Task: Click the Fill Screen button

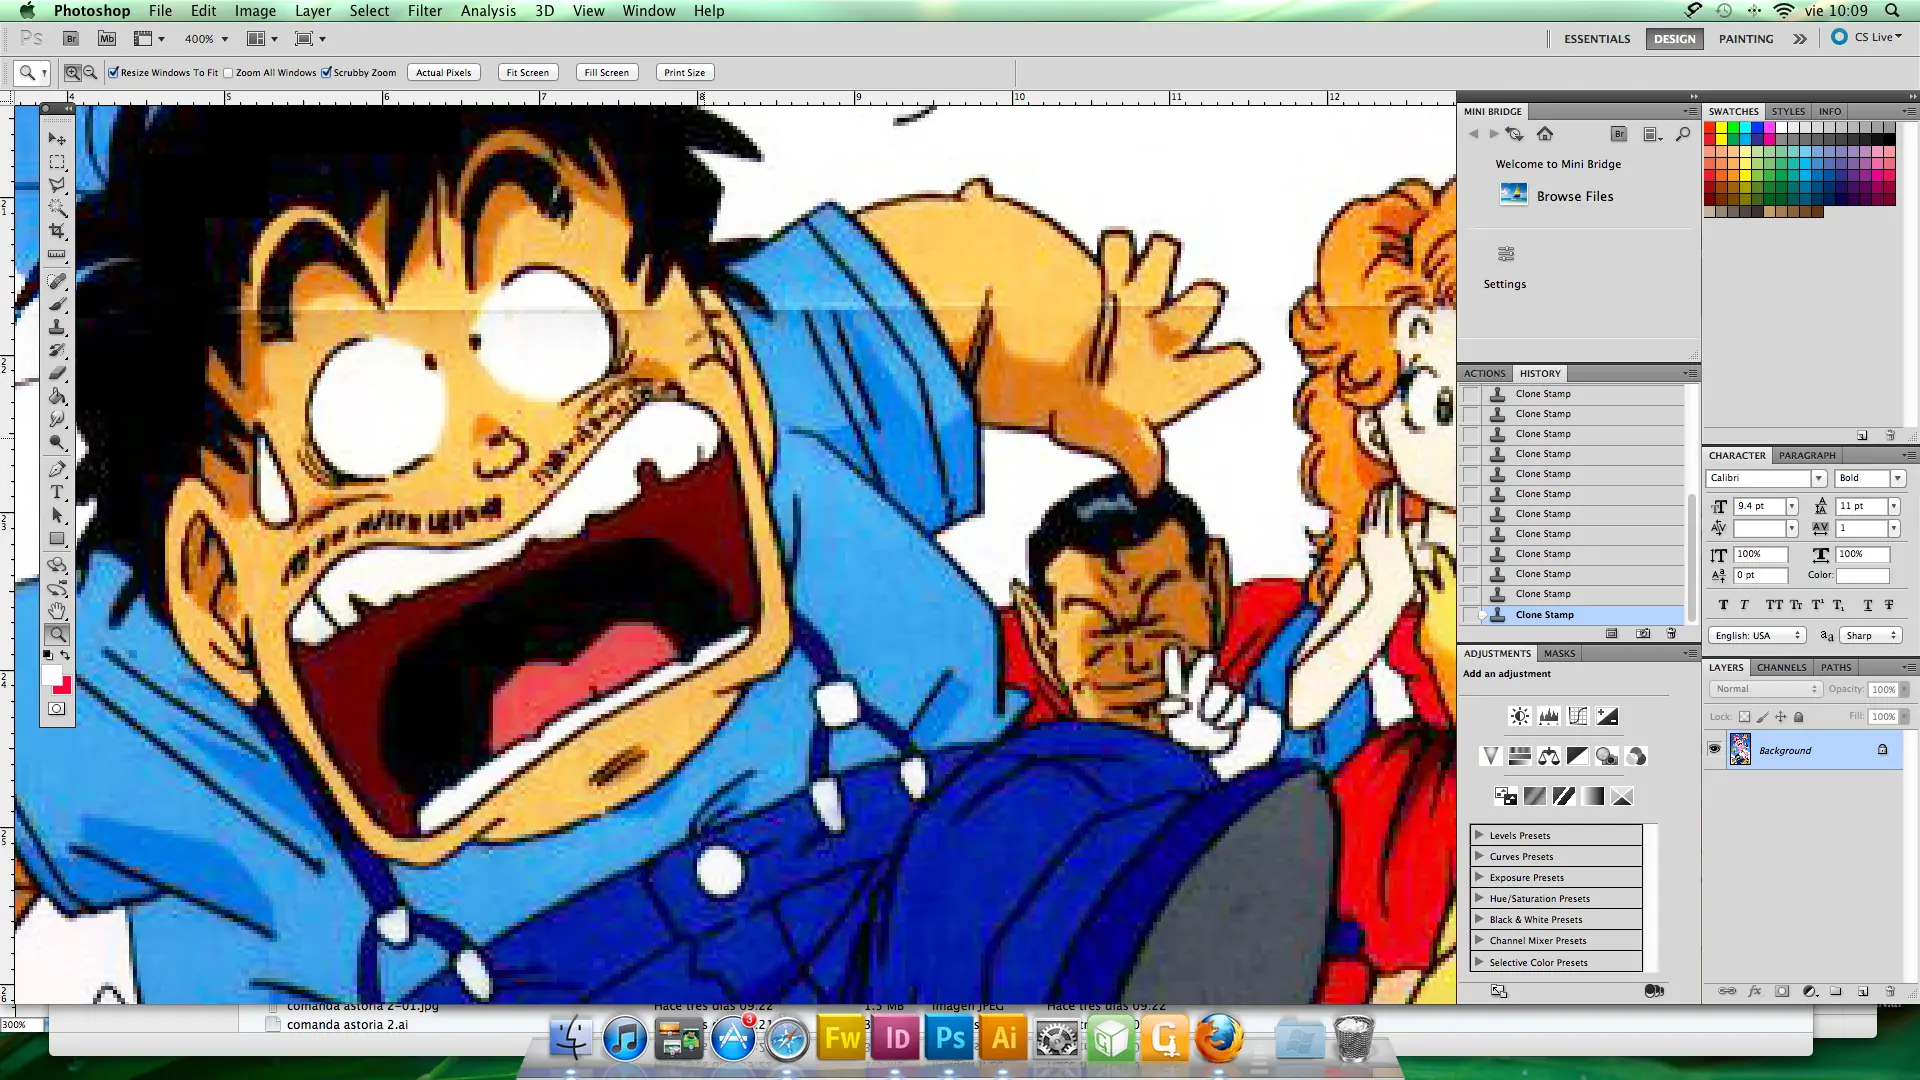Action: (x=606, y=72)
